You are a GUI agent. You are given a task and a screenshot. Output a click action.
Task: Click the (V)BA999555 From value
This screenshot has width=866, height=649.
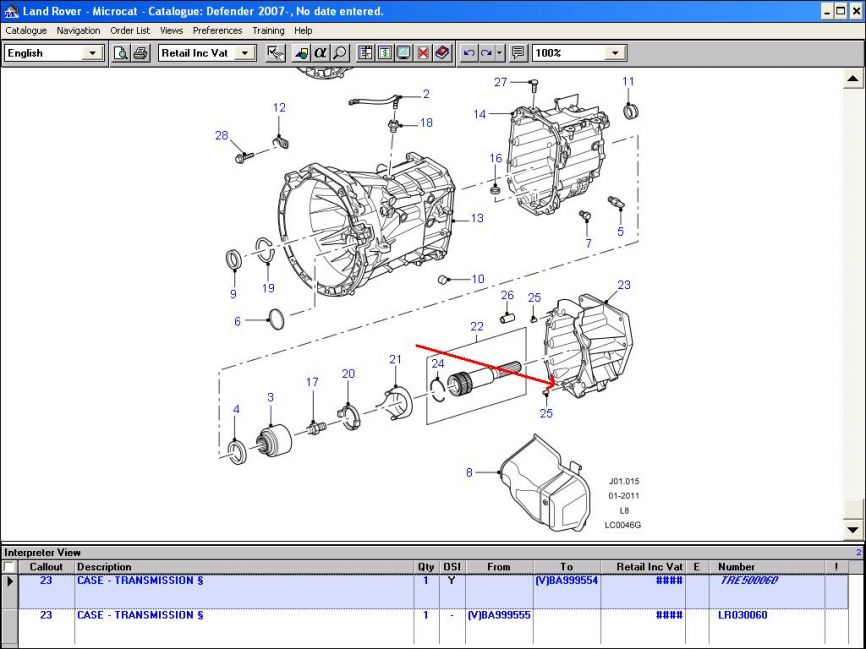pos(499,615)
